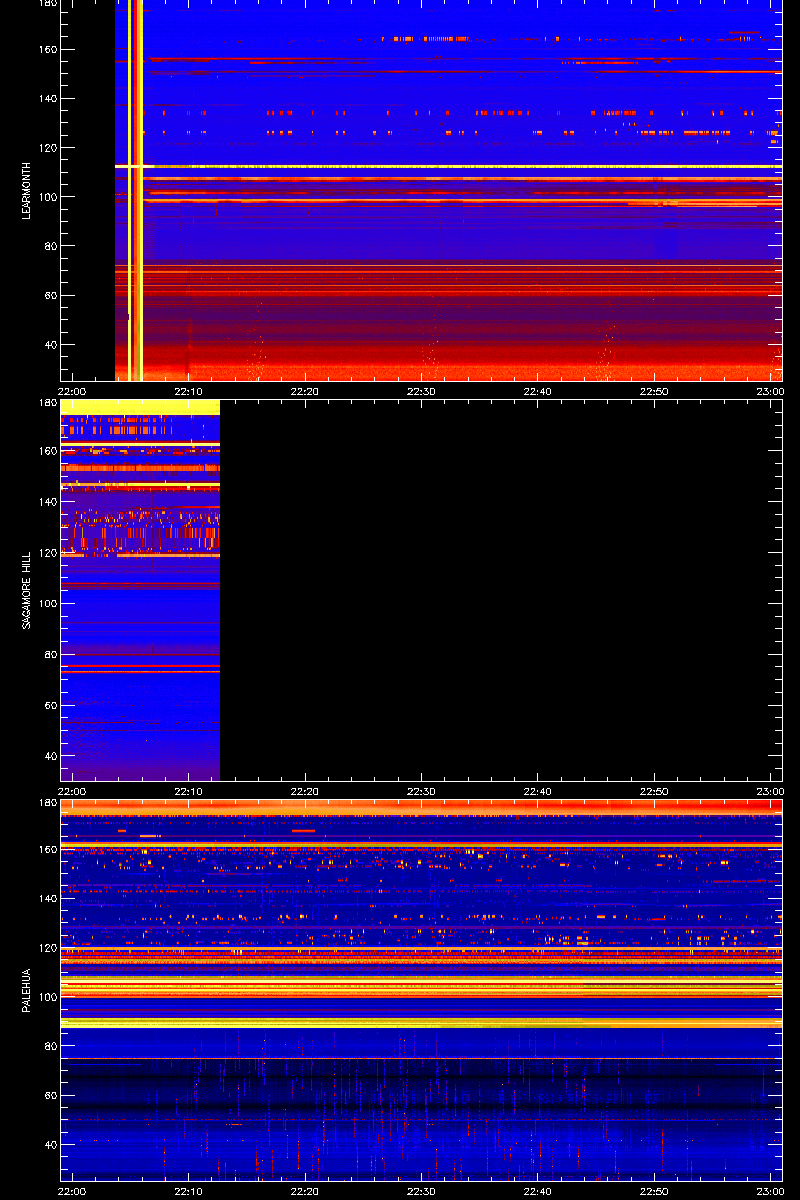Click the 80 frequency tick on Learmonth axis
800x1200 pixels.
(x=50, y=246)
